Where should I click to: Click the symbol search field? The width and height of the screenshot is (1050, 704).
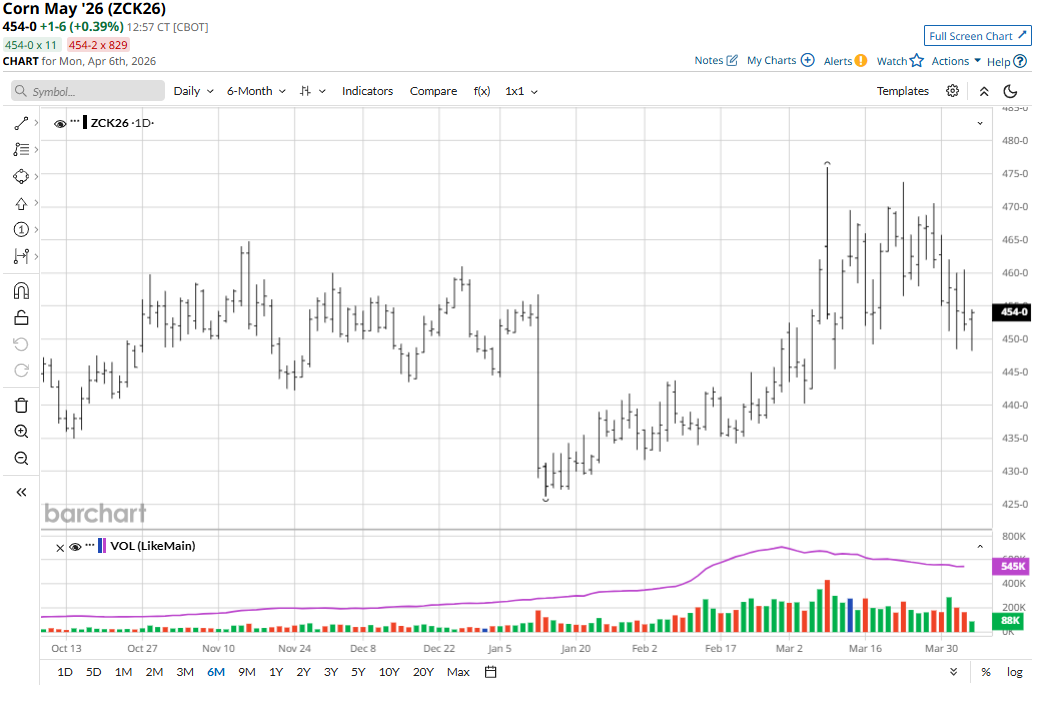[88, 91]
